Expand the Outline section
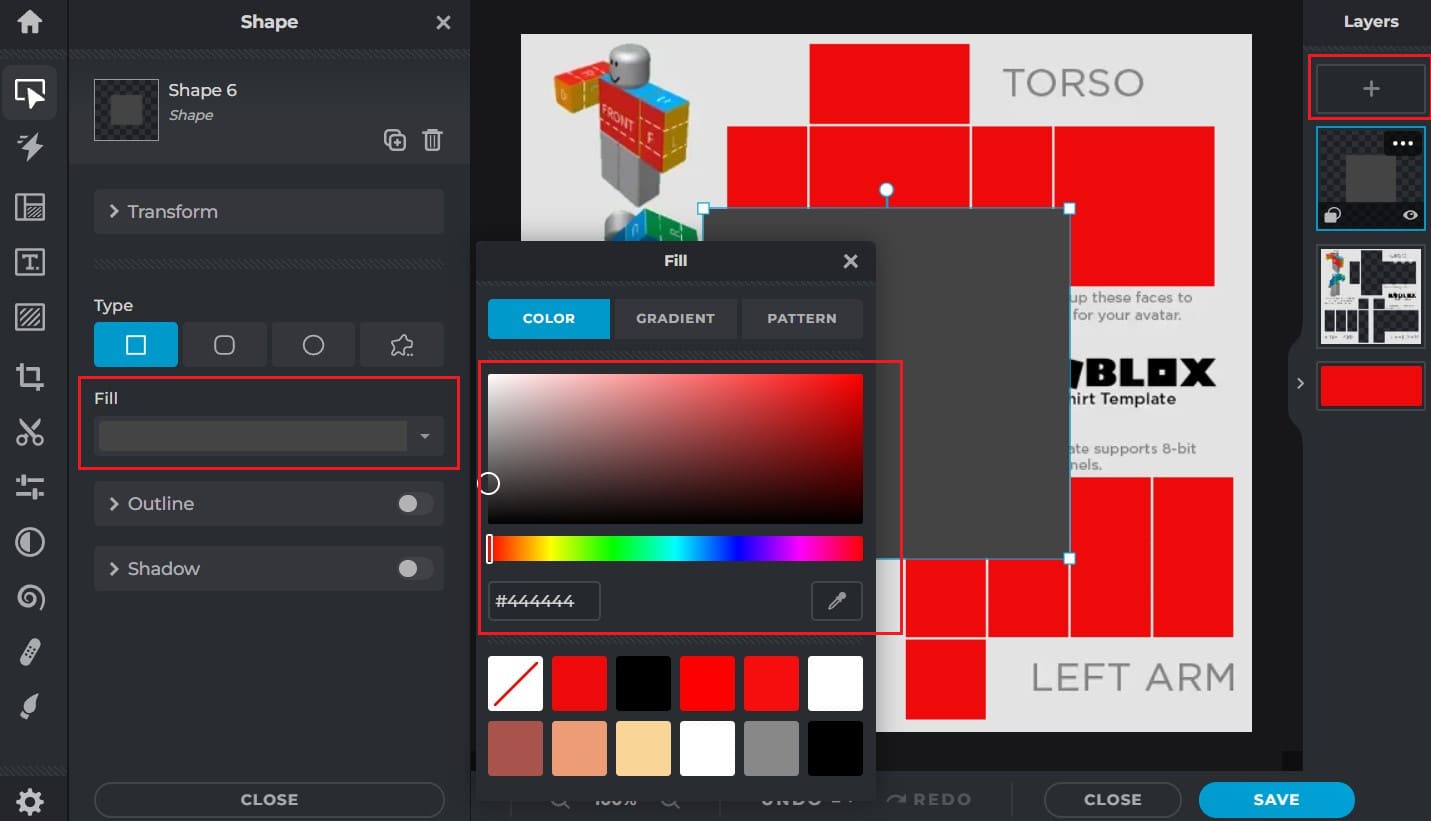The width and height of the screenshot is (1431, 821). (x=269, y=504)
